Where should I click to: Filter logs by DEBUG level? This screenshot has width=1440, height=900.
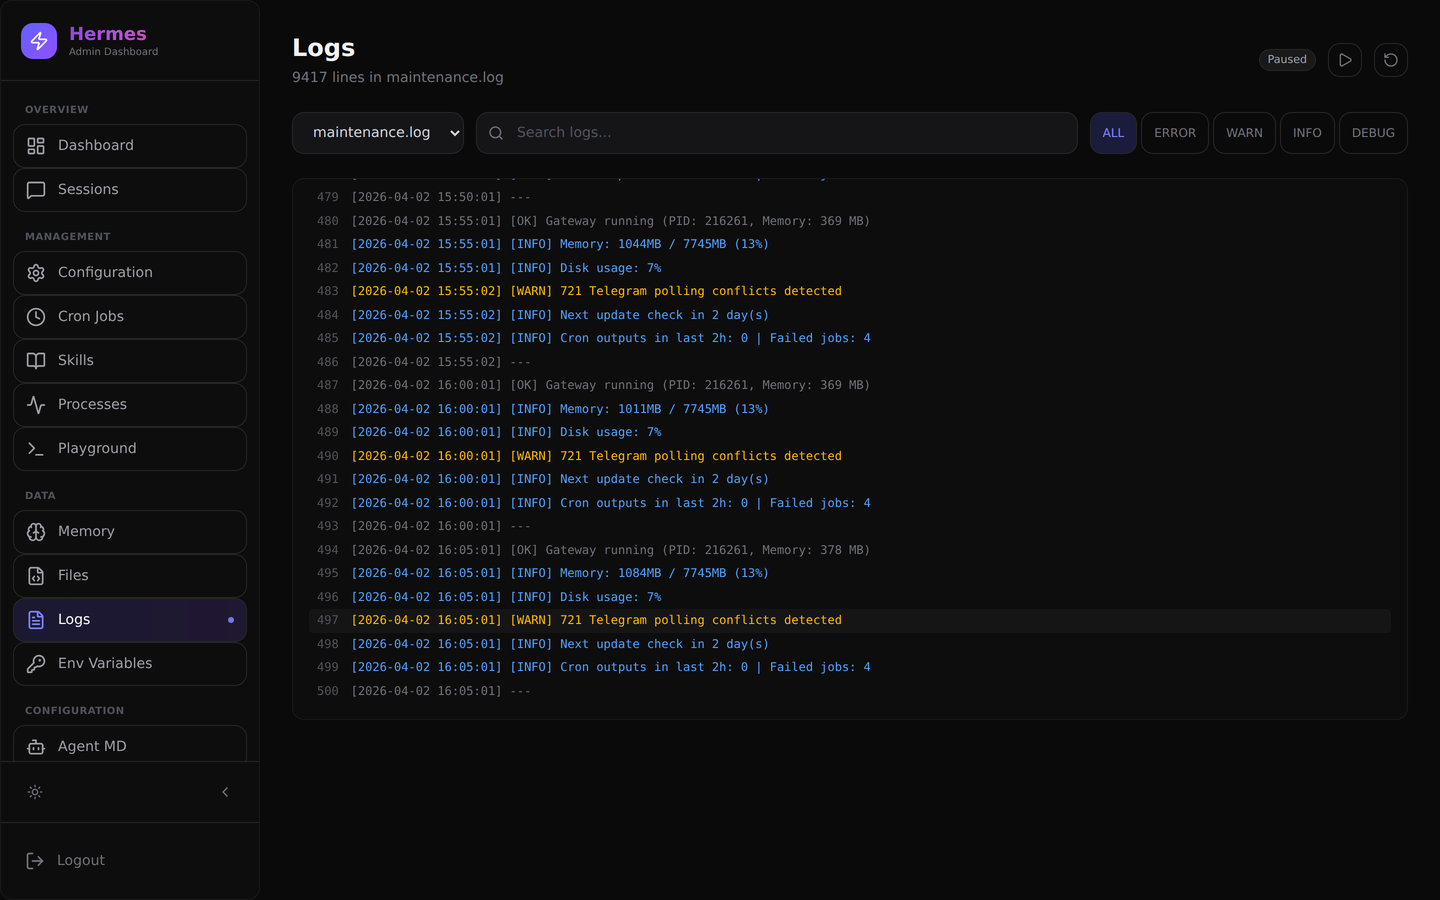[1373, 133]
